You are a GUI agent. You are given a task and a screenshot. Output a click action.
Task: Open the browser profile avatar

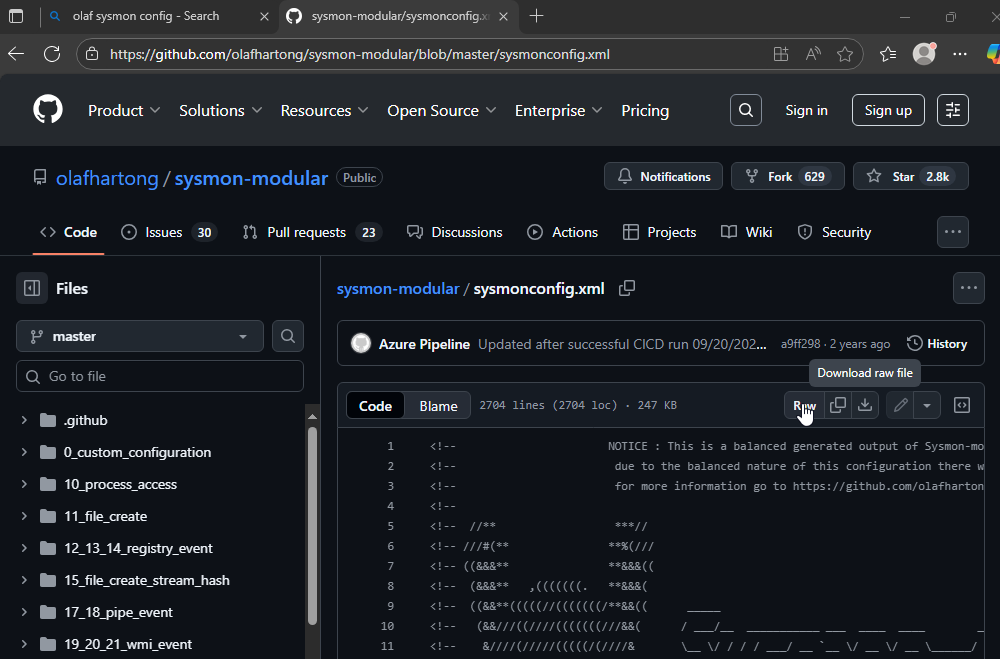[x=924, y=54]
